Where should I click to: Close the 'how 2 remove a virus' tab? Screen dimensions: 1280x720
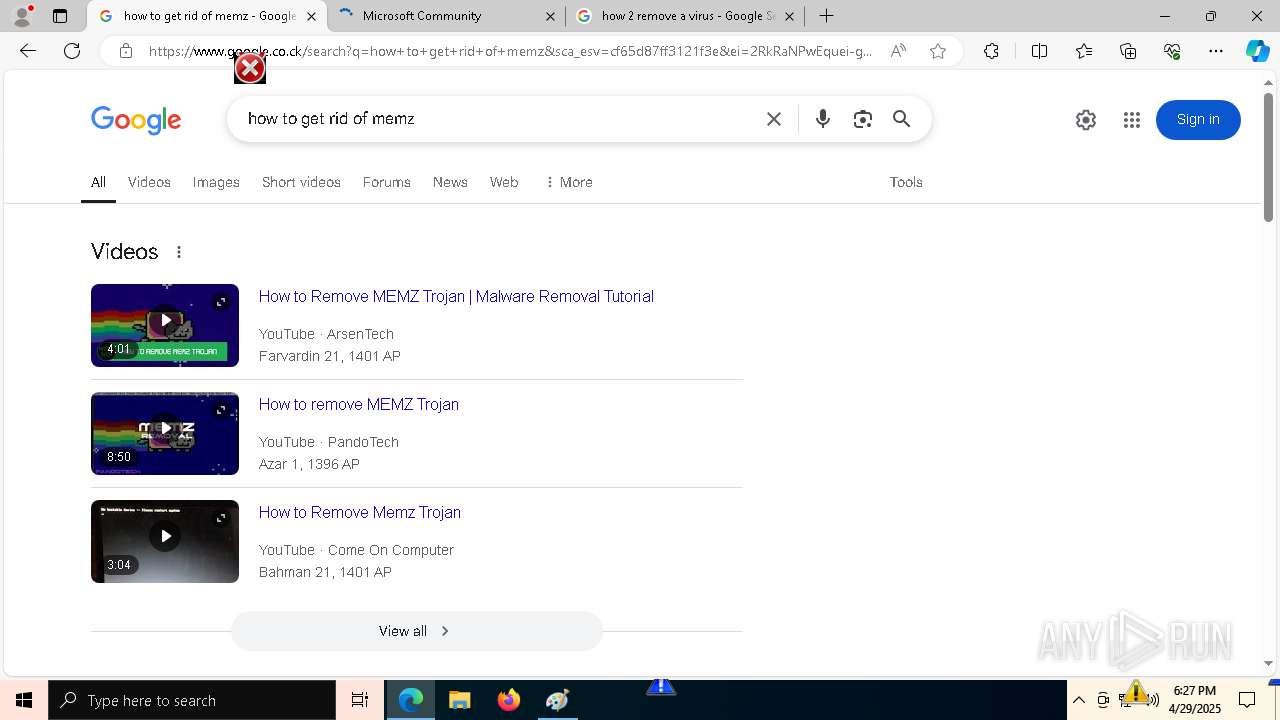(790, 16)
